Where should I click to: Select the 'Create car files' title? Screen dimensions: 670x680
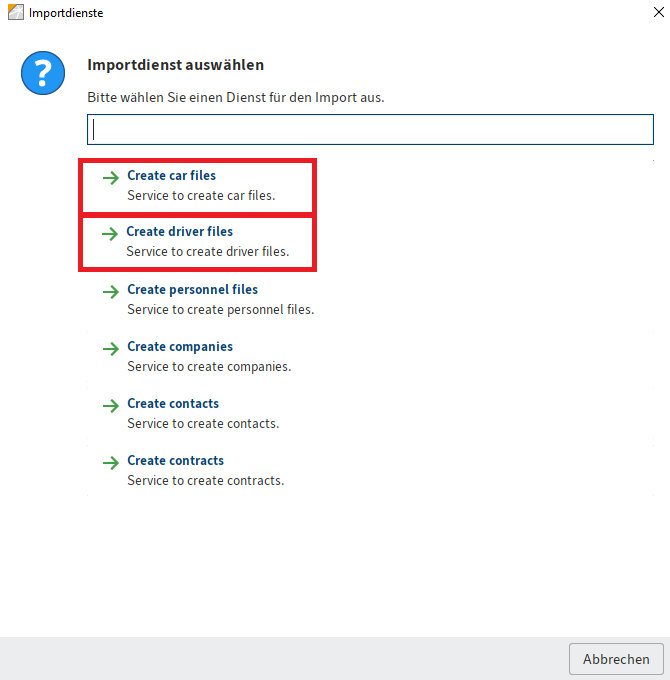click(x=171, y=176)
